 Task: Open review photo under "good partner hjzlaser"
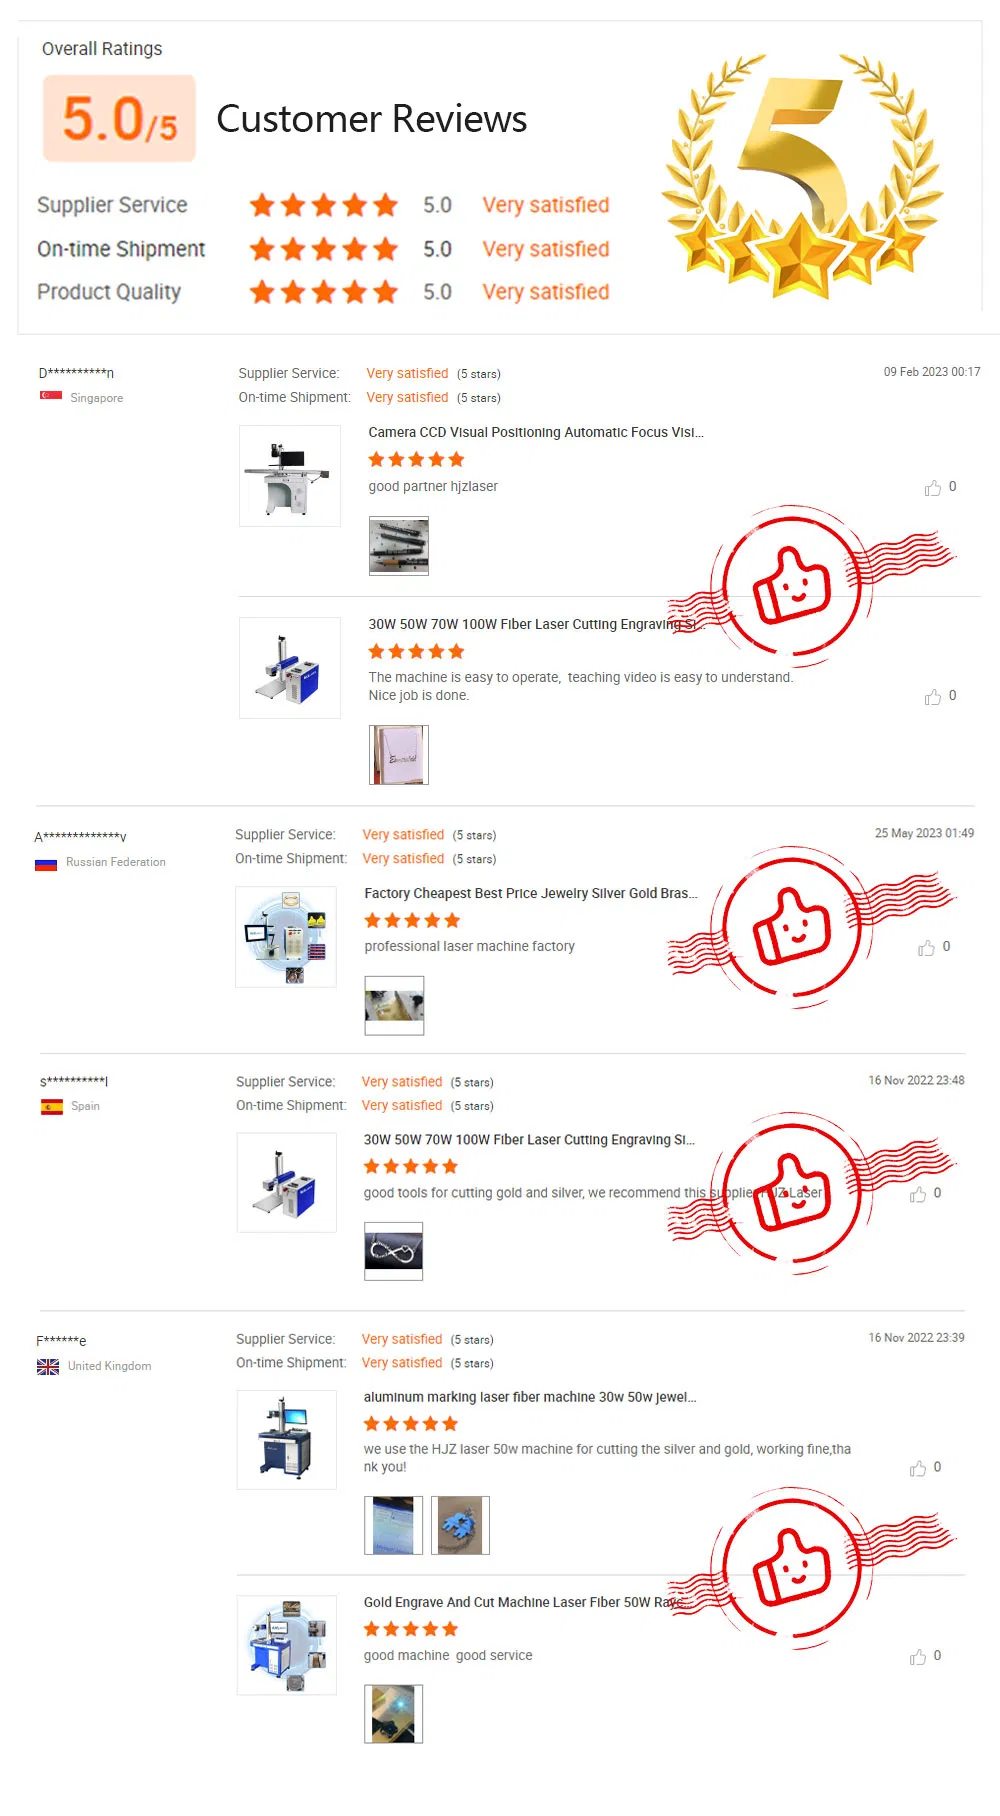[x=399, y=546]
